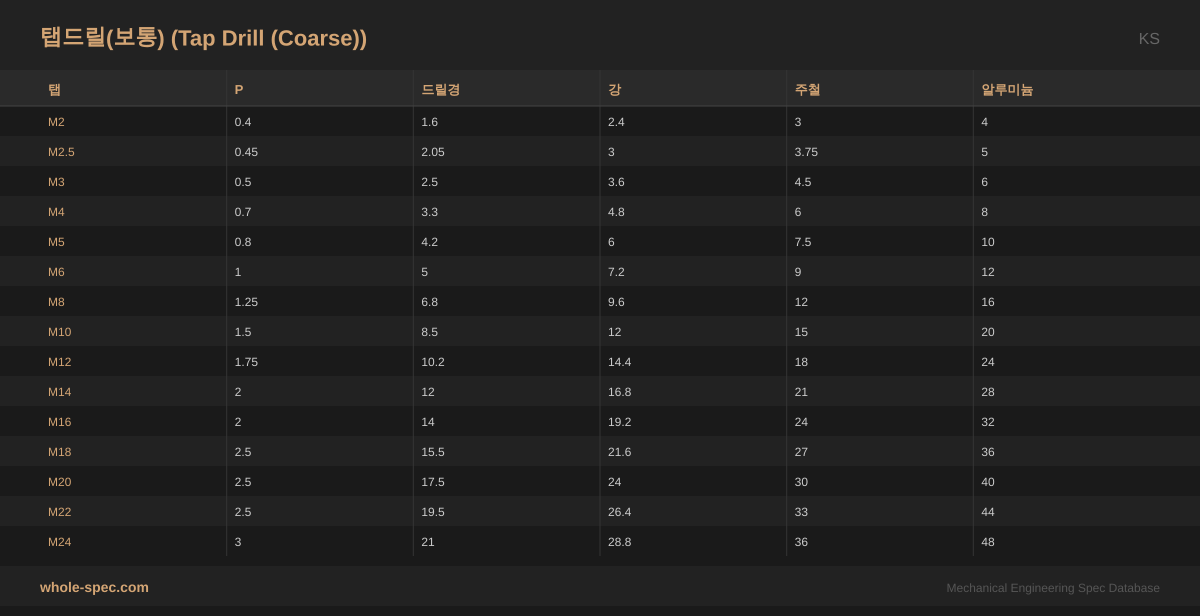Screen dimensions: 1200x616
Task: Click the 강 column header
Action: coord(614,90)
